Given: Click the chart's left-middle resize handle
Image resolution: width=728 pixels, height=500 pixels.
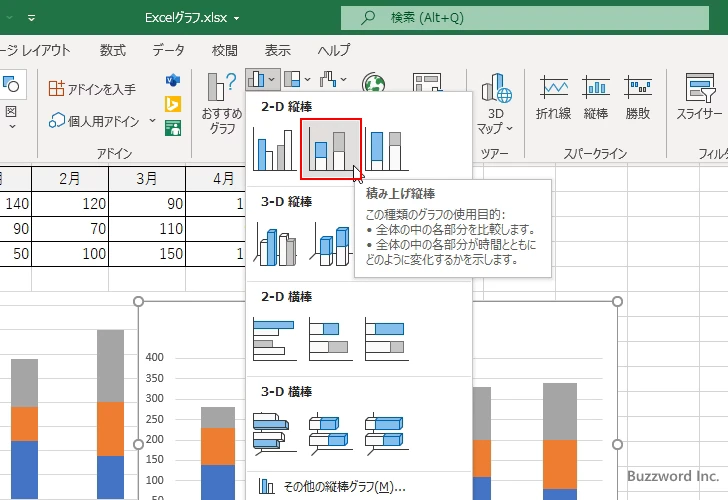Looking at the screenshot, I should 138,444.
